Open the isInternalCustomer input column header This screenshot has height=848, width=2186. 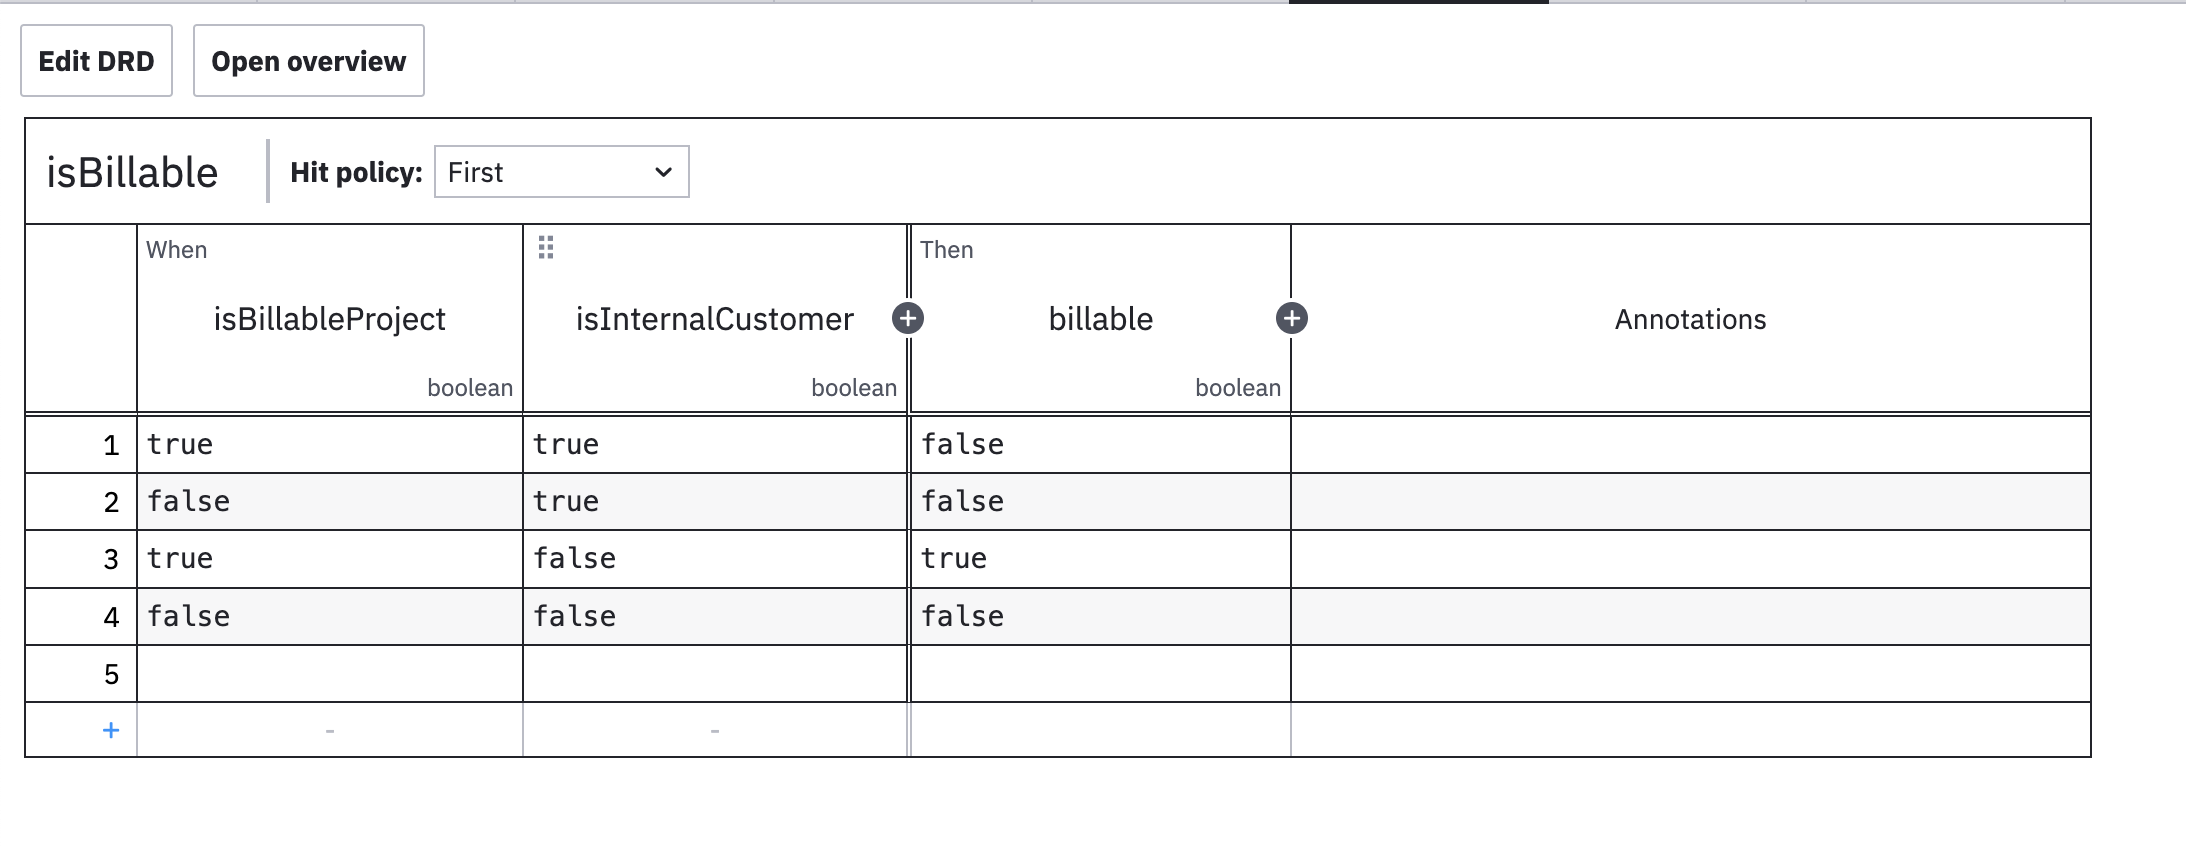714,319
